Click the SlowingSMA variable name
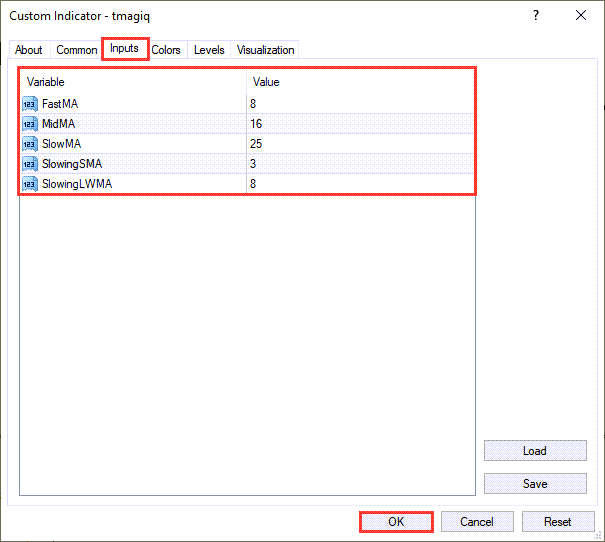This screenshot has height=542, width=605. point(72,164)
